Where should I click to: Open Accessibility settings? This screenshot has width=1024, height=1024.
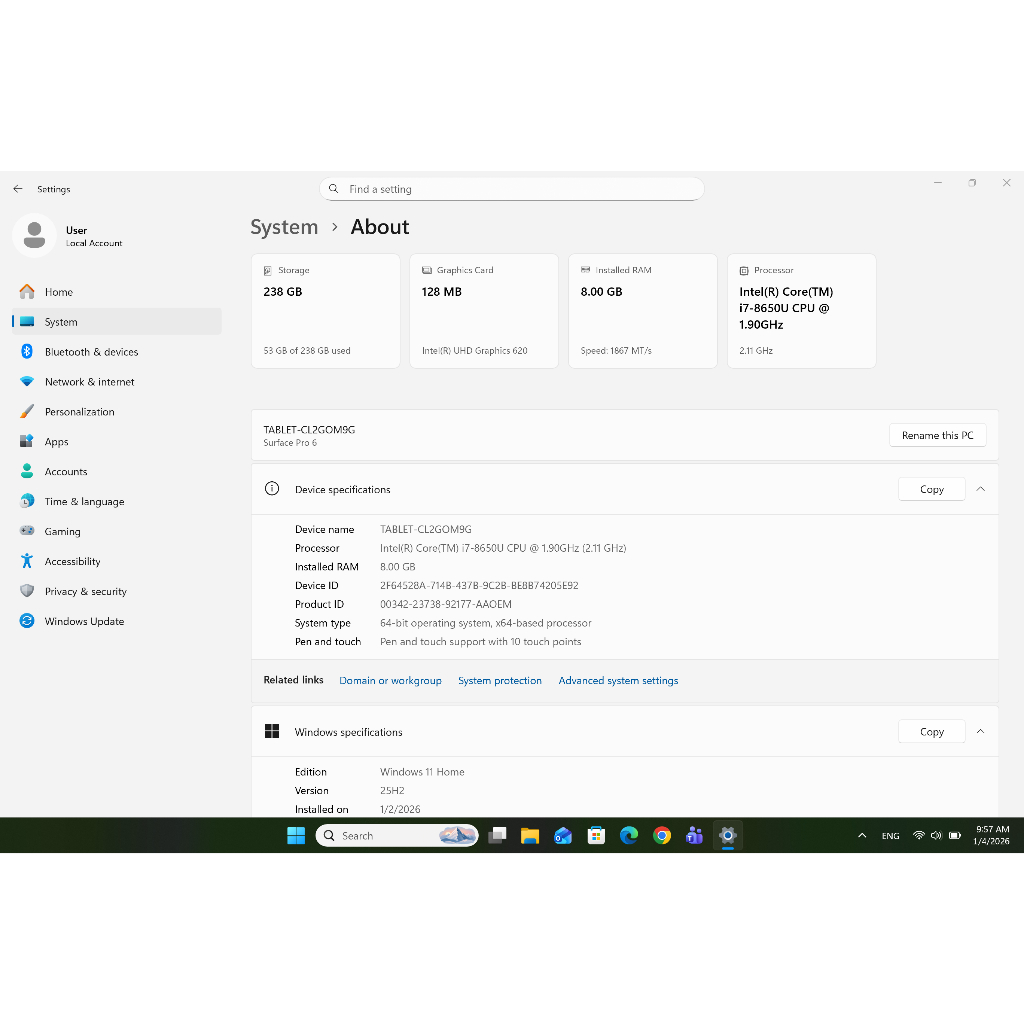tap(72, 562)
